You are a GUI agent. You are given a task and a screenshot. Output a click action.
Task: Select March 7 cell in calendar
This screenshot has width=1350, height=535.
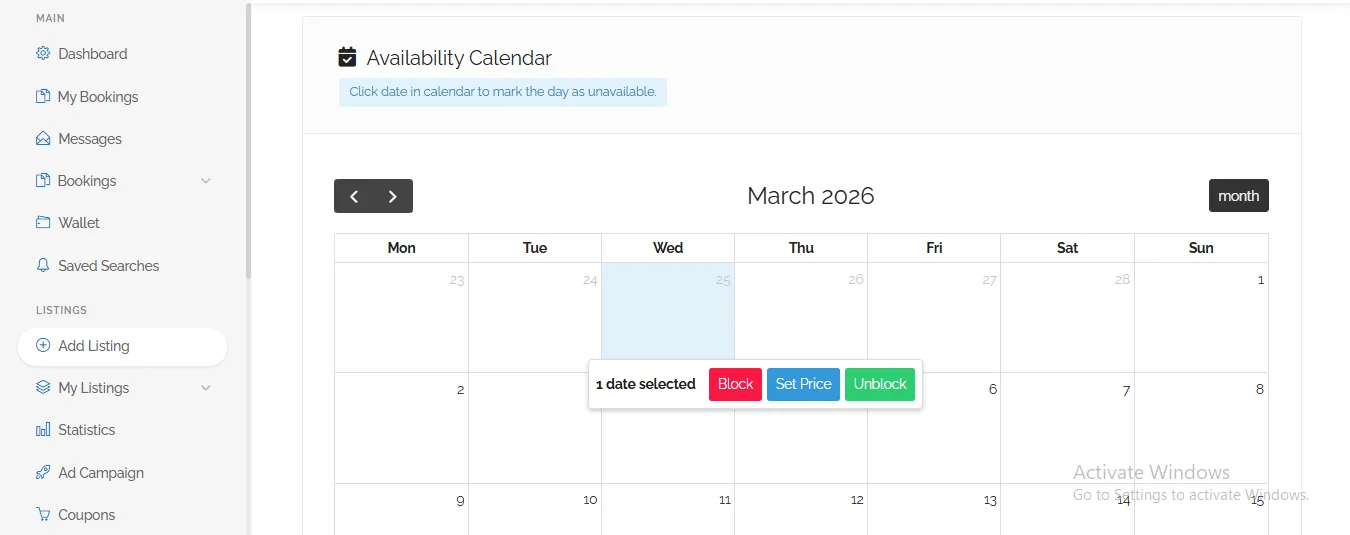(1067, 430)
